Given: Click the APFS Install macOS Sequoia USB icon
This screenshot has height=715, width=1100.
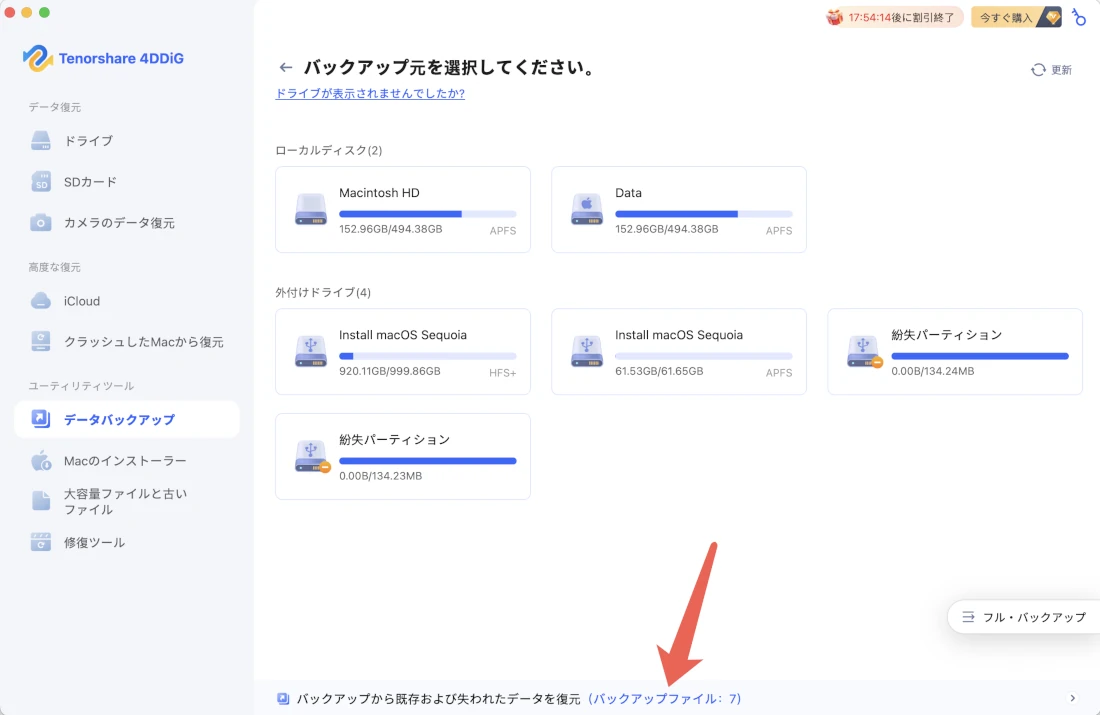Looking at the screenshot, I should click(x=586, y=352).
